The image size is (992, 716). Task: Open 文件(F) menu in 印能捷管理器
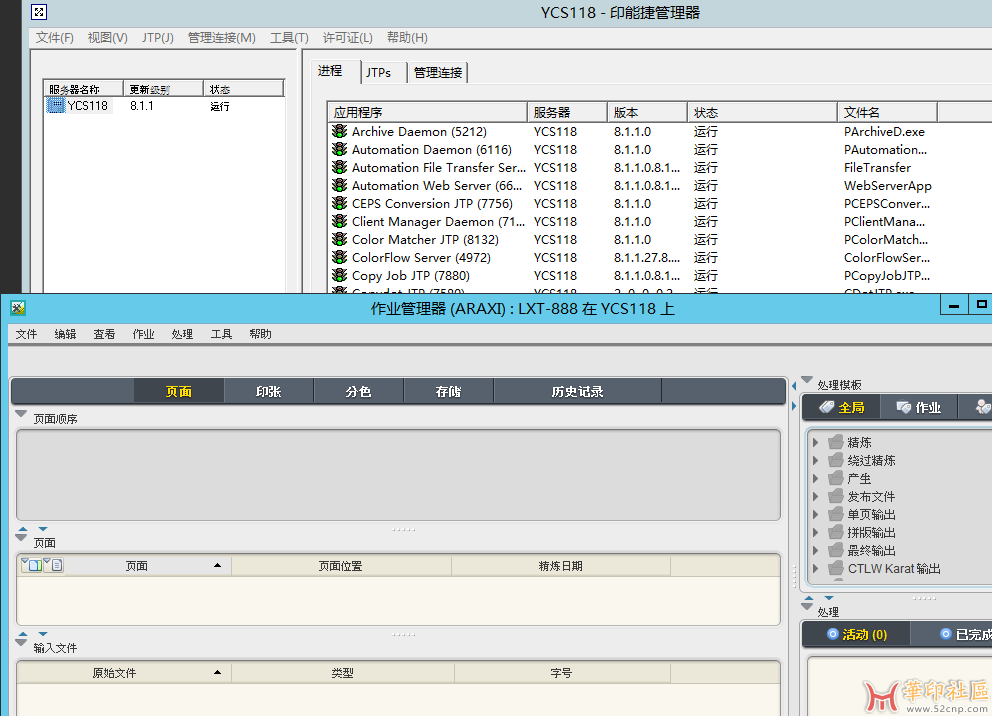[x=54, y=38]
